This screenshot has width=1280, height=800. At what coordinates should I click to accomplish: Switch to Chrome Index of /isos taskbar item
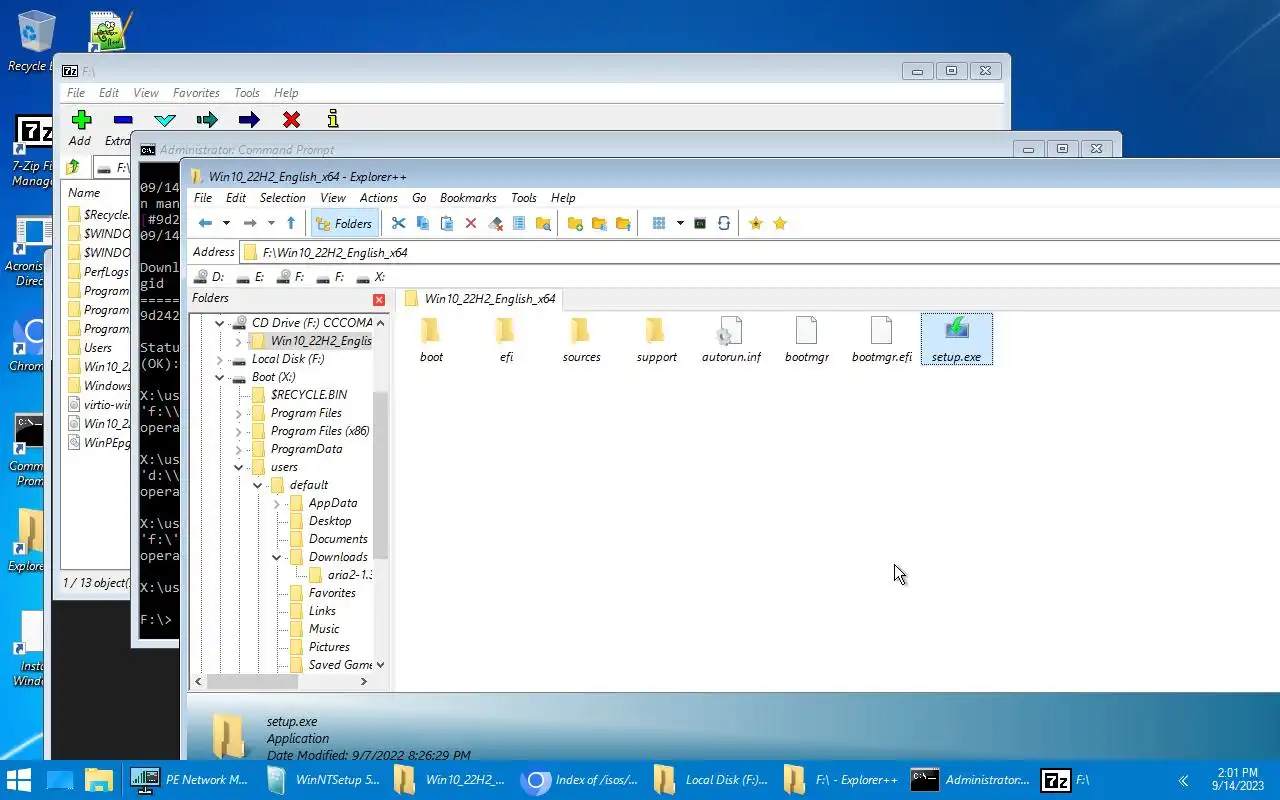[x=580, y=780]
